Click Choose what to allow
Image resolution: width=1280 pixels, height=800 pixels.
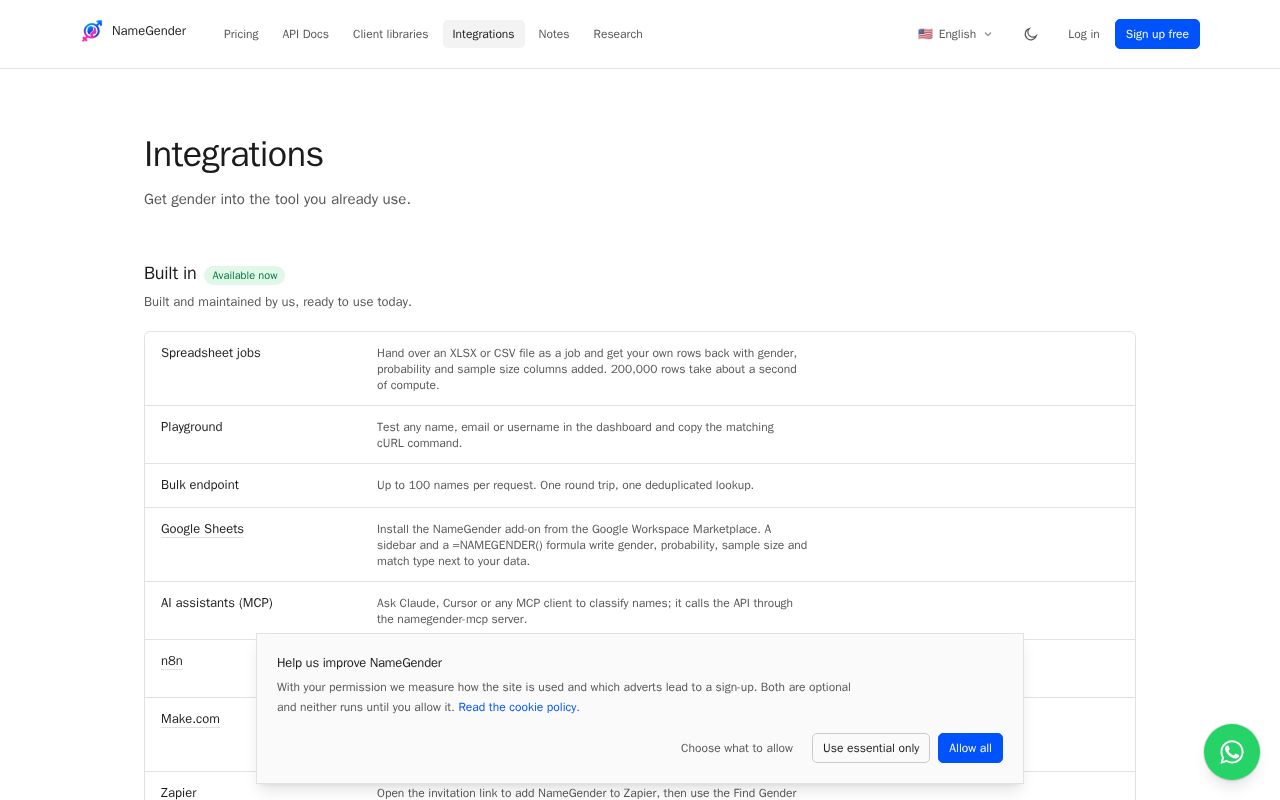click(737, 748)
